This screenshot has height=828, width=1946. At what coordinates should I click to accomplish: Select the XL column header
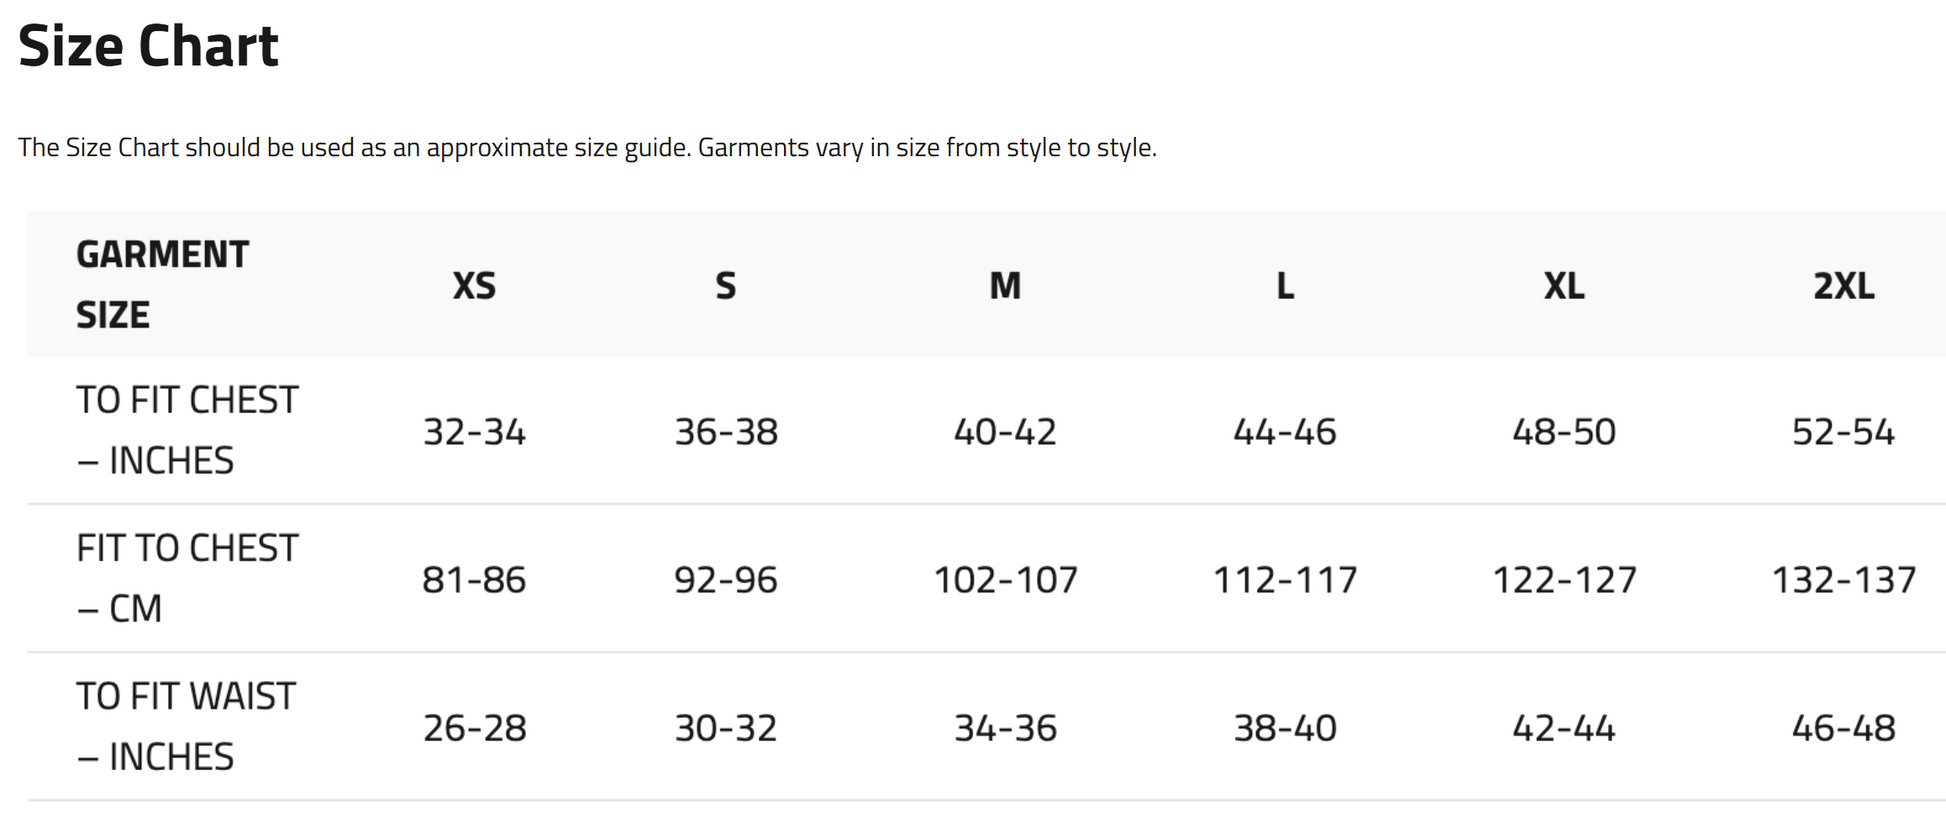1564,286
